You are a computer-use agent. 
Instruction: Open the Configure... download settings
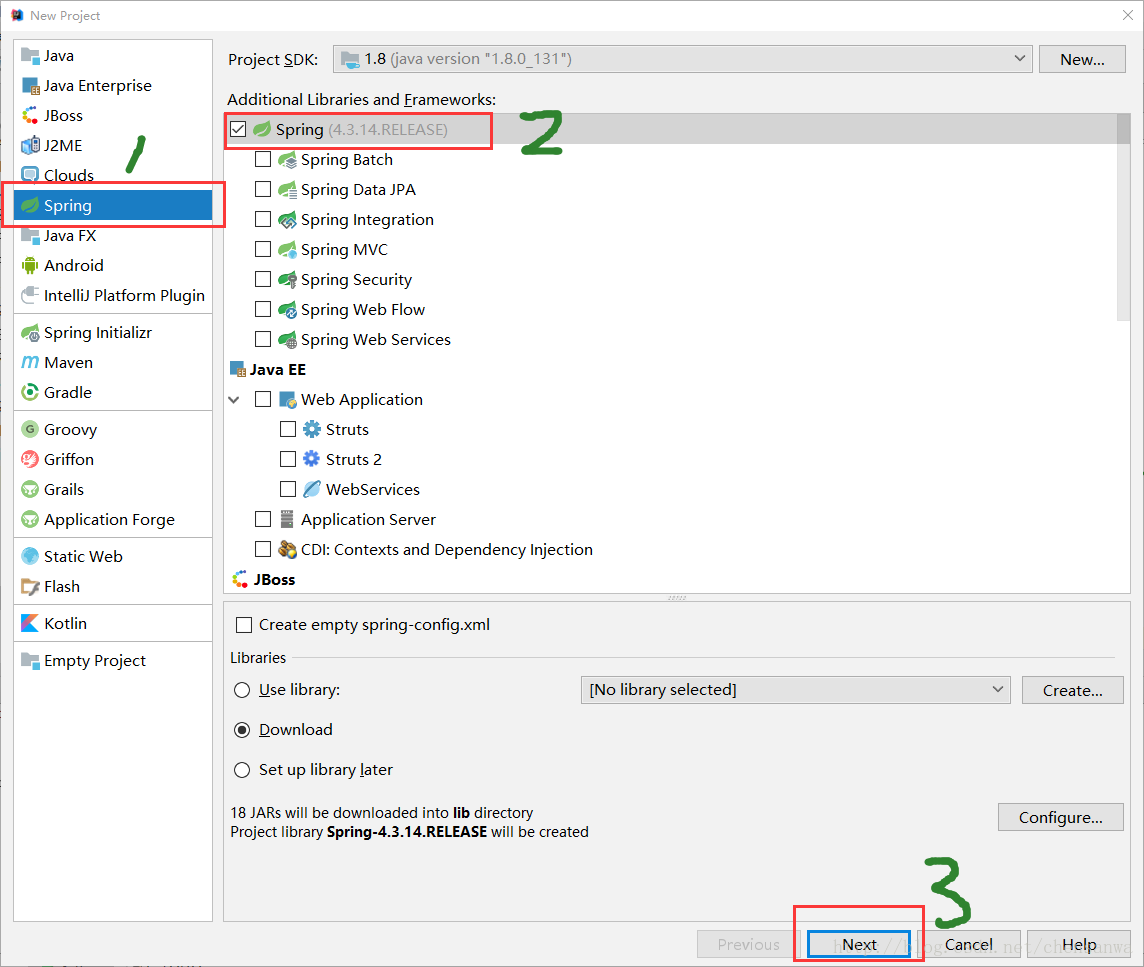point(1060,817)
